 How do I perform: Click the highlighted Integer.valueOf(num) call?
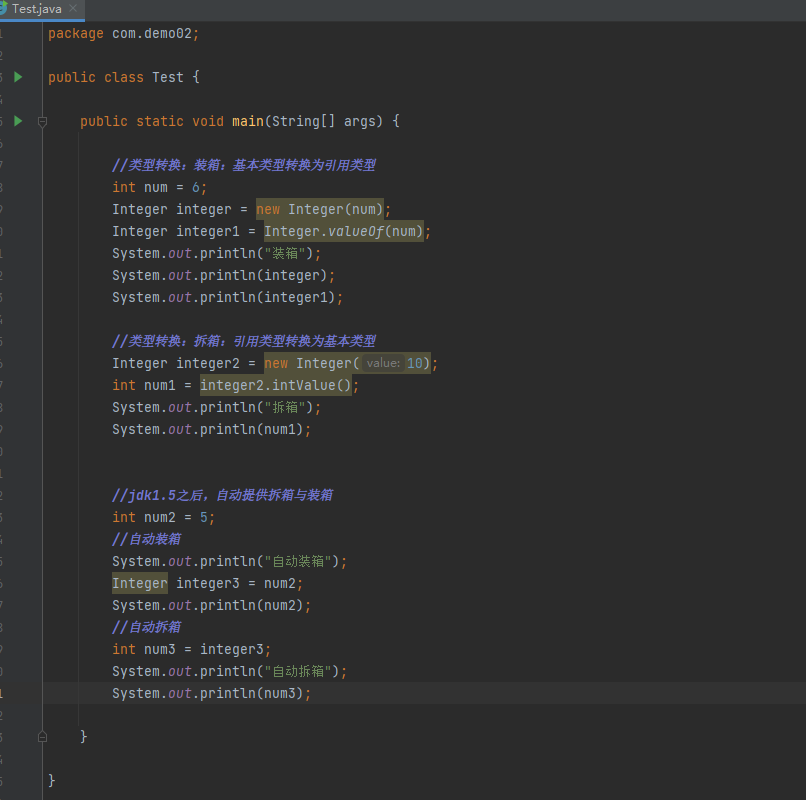pyautogui.click(x=345, y=232)
